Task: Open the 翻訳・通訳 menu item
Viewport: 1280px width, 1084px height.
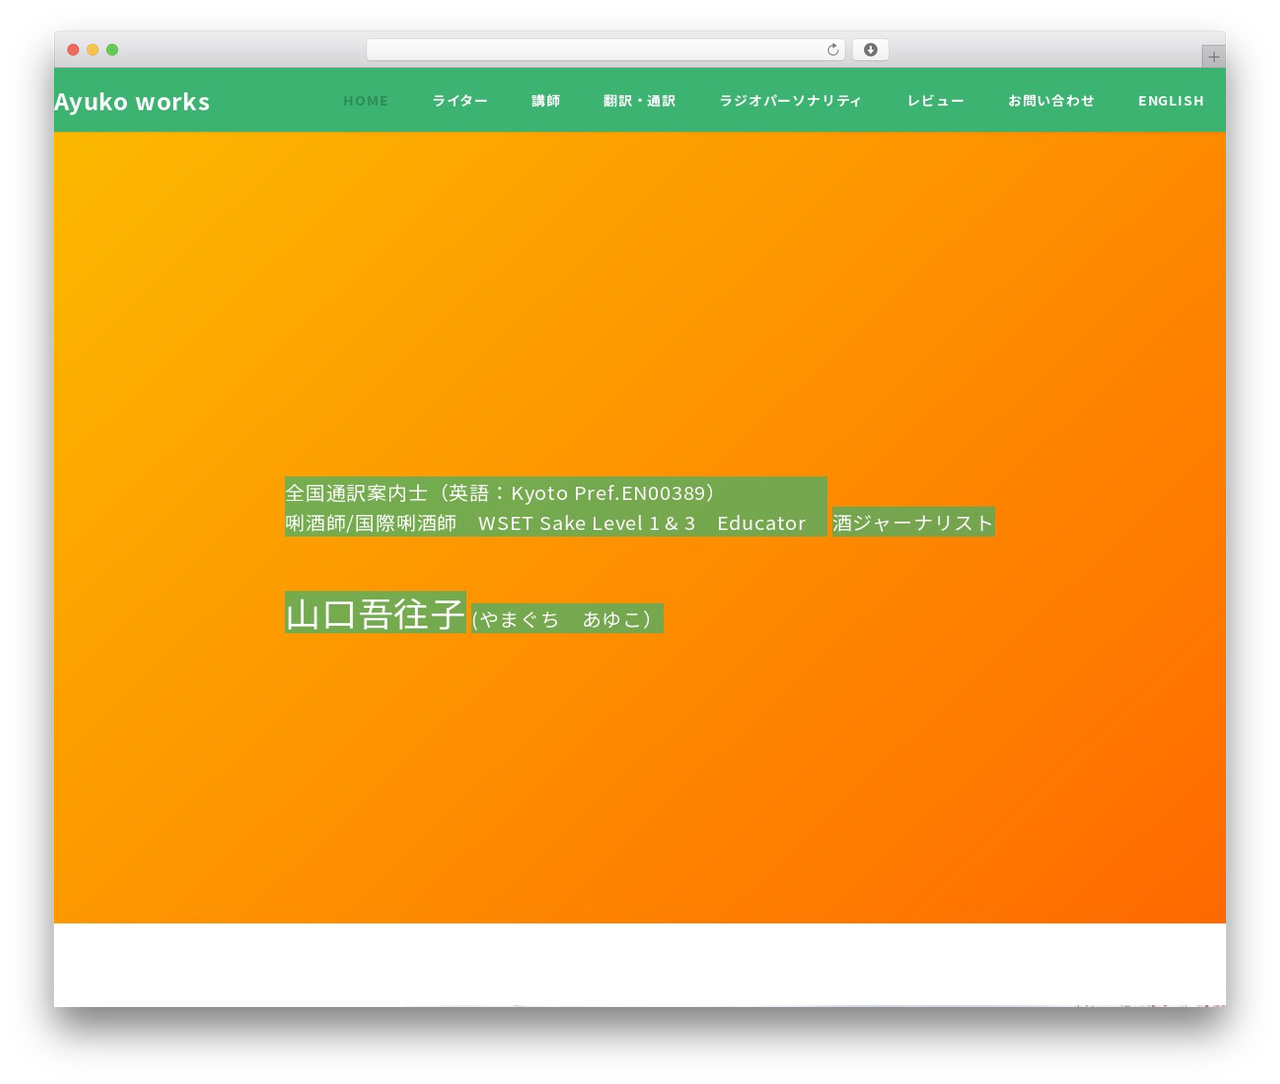Action: [640, 101]
